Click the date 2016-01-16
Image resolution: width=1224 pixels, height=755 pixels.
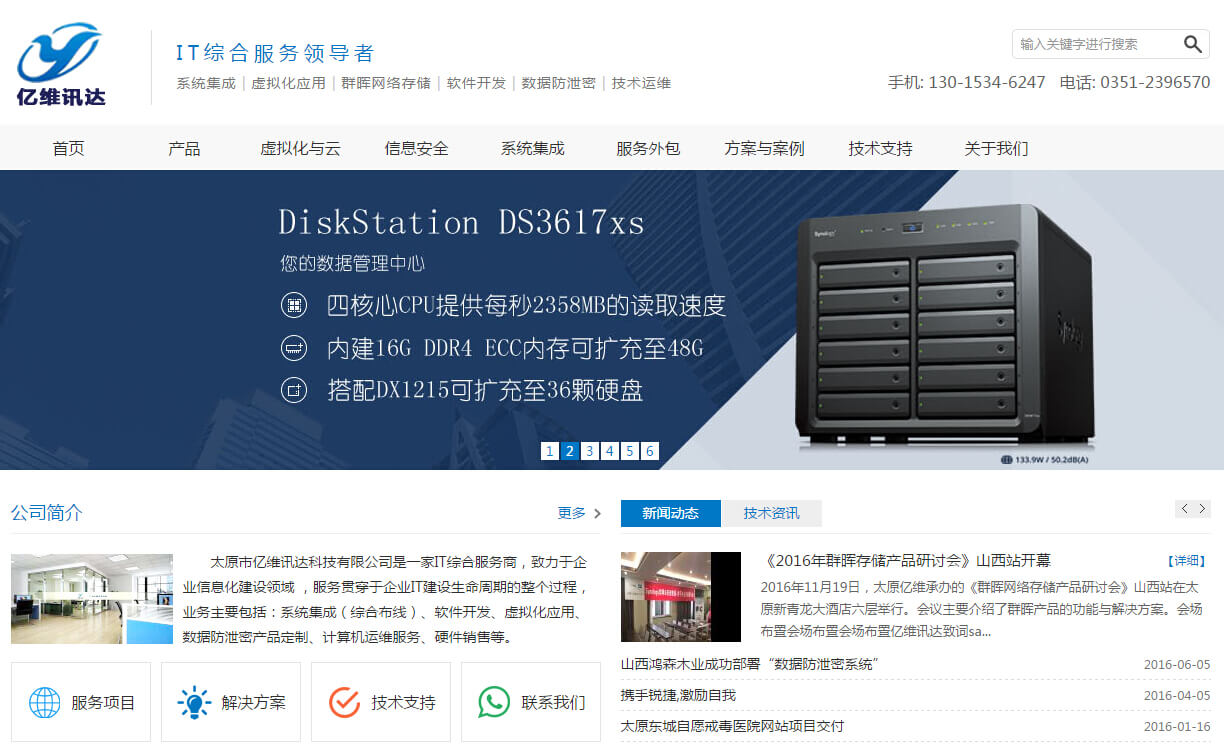click(x=1177, y=727)
